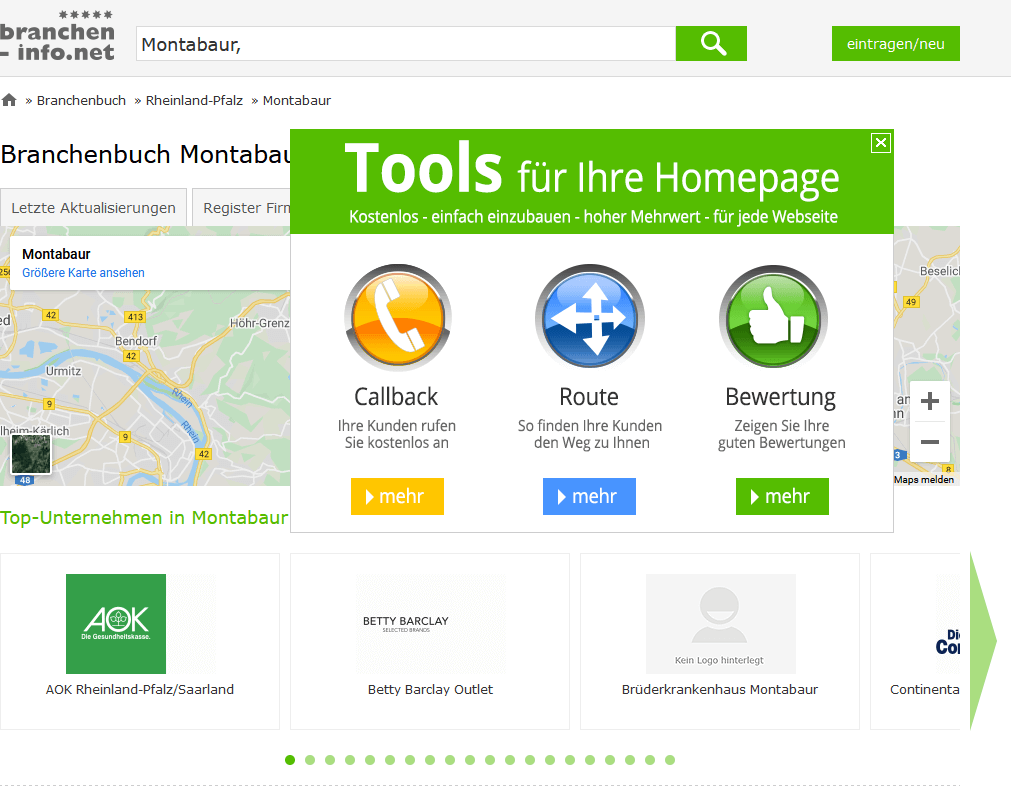The width and height of the screenshot is (1011, 787).
Task: Switch map to satellite view thumbnail
Action: (x=30, y=453)
